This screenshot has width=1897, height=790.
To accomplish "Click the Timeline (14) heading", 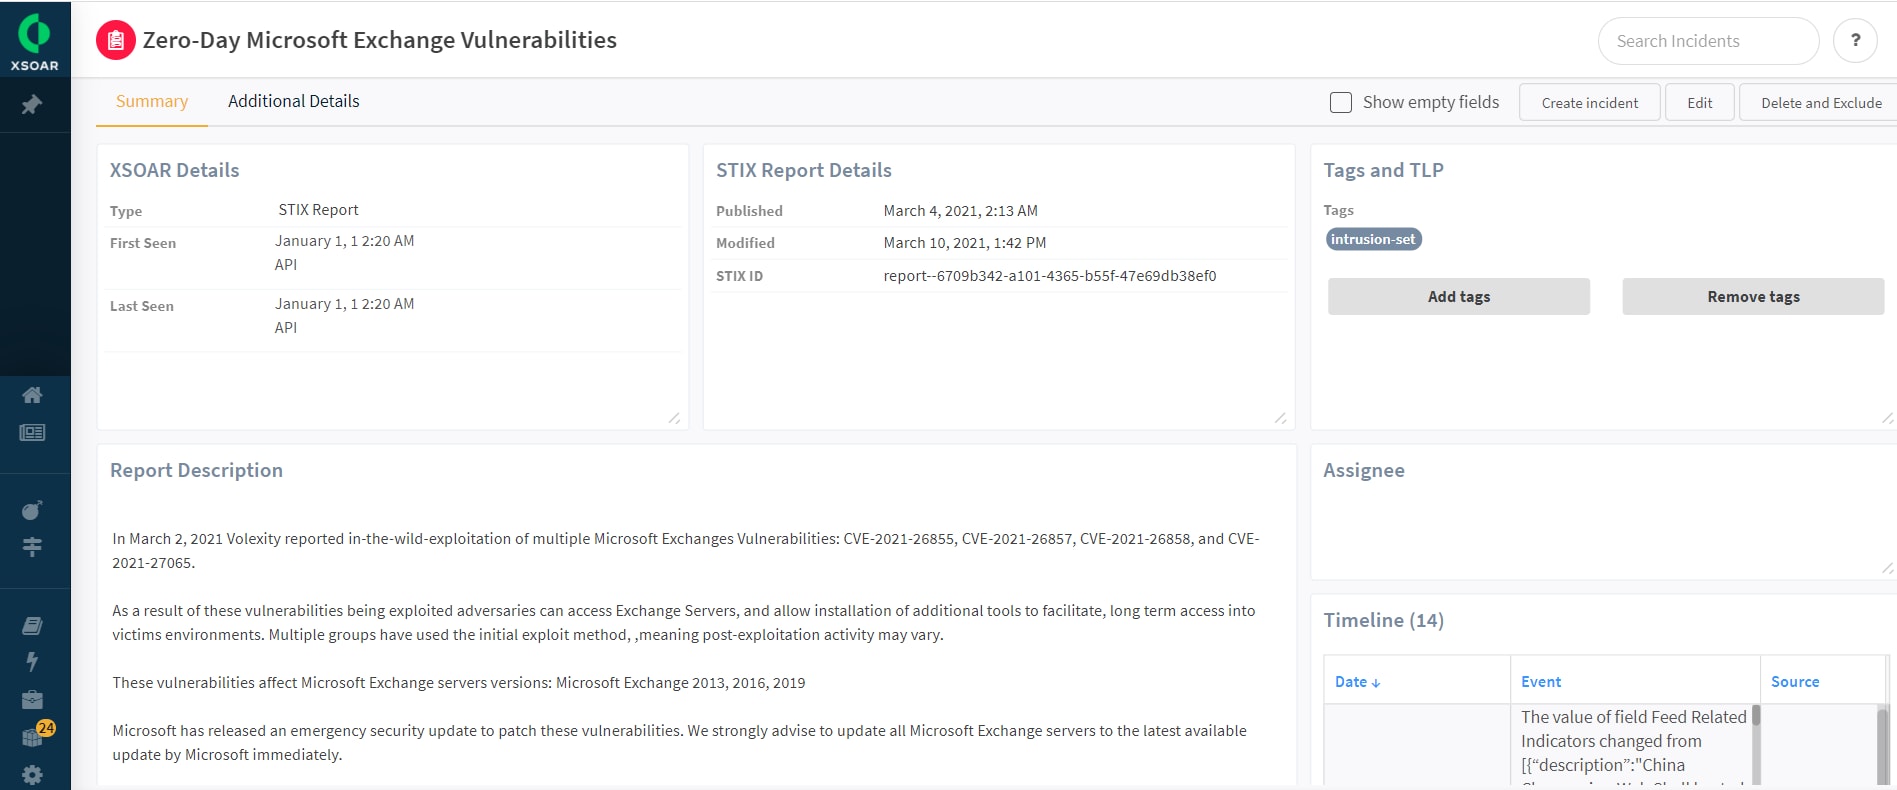I will point(1383,620).
